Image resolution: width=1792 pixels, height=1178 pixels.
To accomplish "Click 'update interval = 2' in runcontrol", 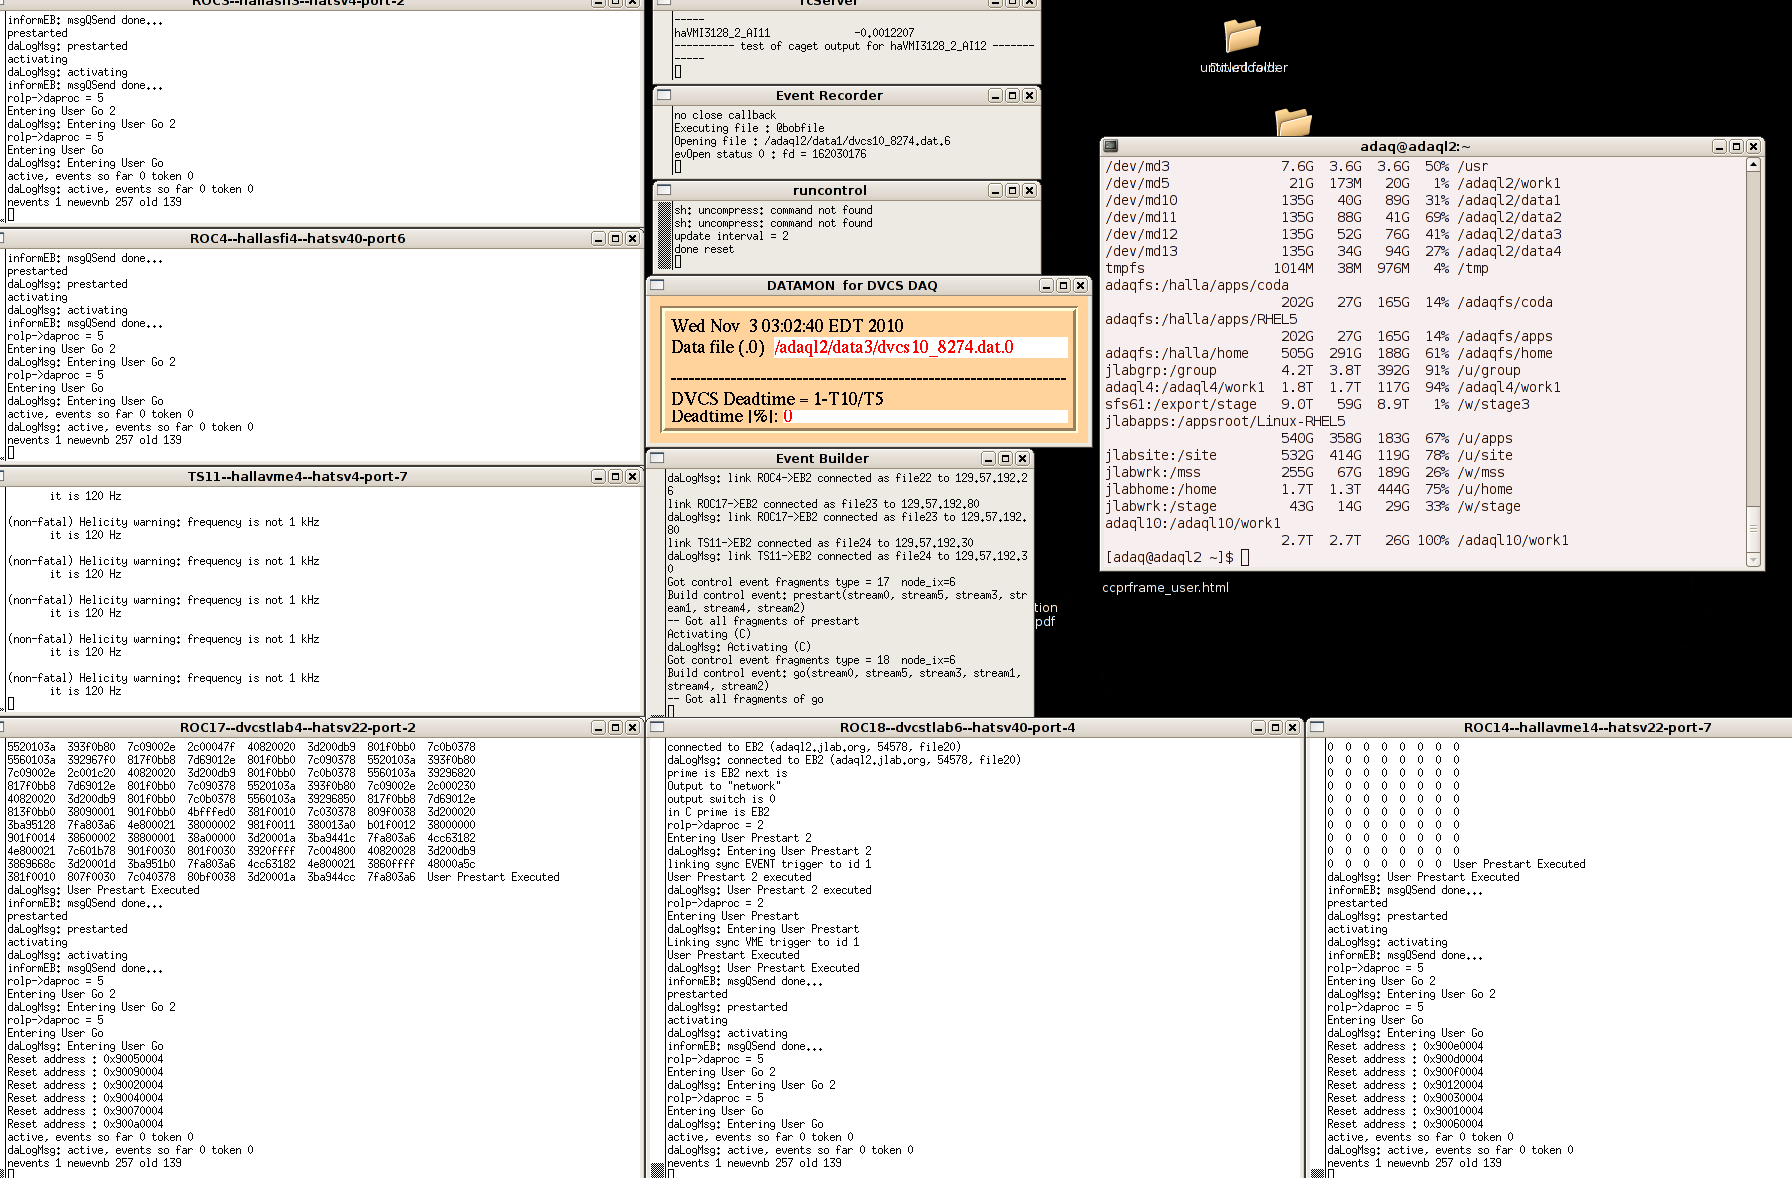I will coord(731,236).
